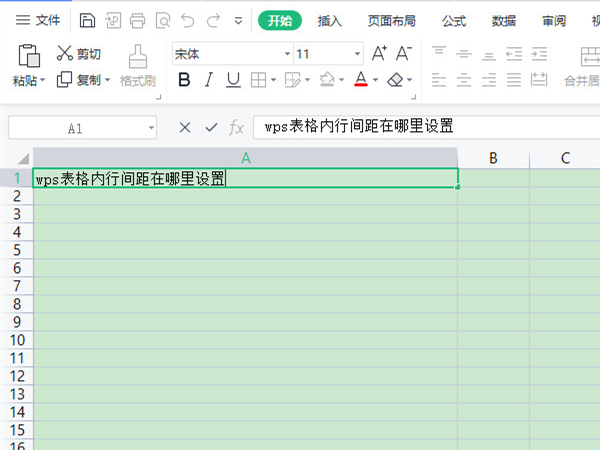Screen dimensions: 600x450
Task: Click the Decrease font size A- icon
Action: [x=404, y=54]
